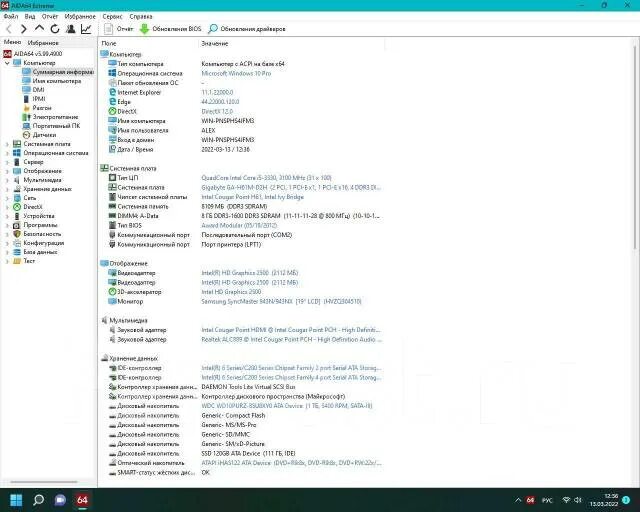Refresh the report with the reload icon
Image resolution: width=640 pixels, height=512 pixels.
pyautogui.click(x=55, y=29)
